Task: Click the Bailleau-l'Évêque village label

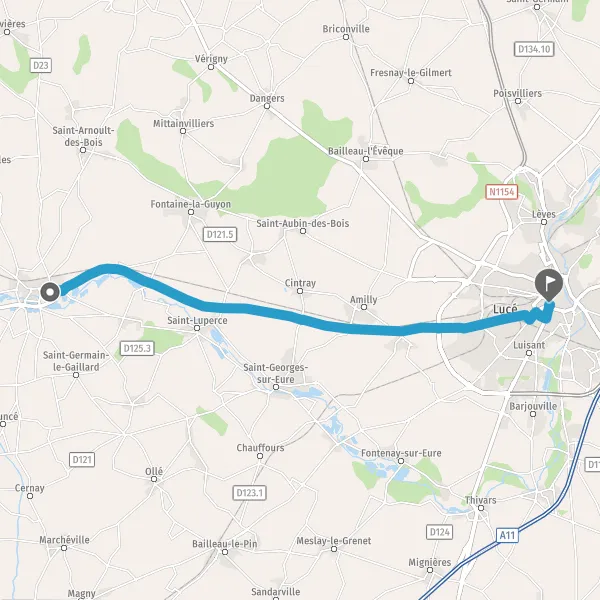Action: coord(365,151)
